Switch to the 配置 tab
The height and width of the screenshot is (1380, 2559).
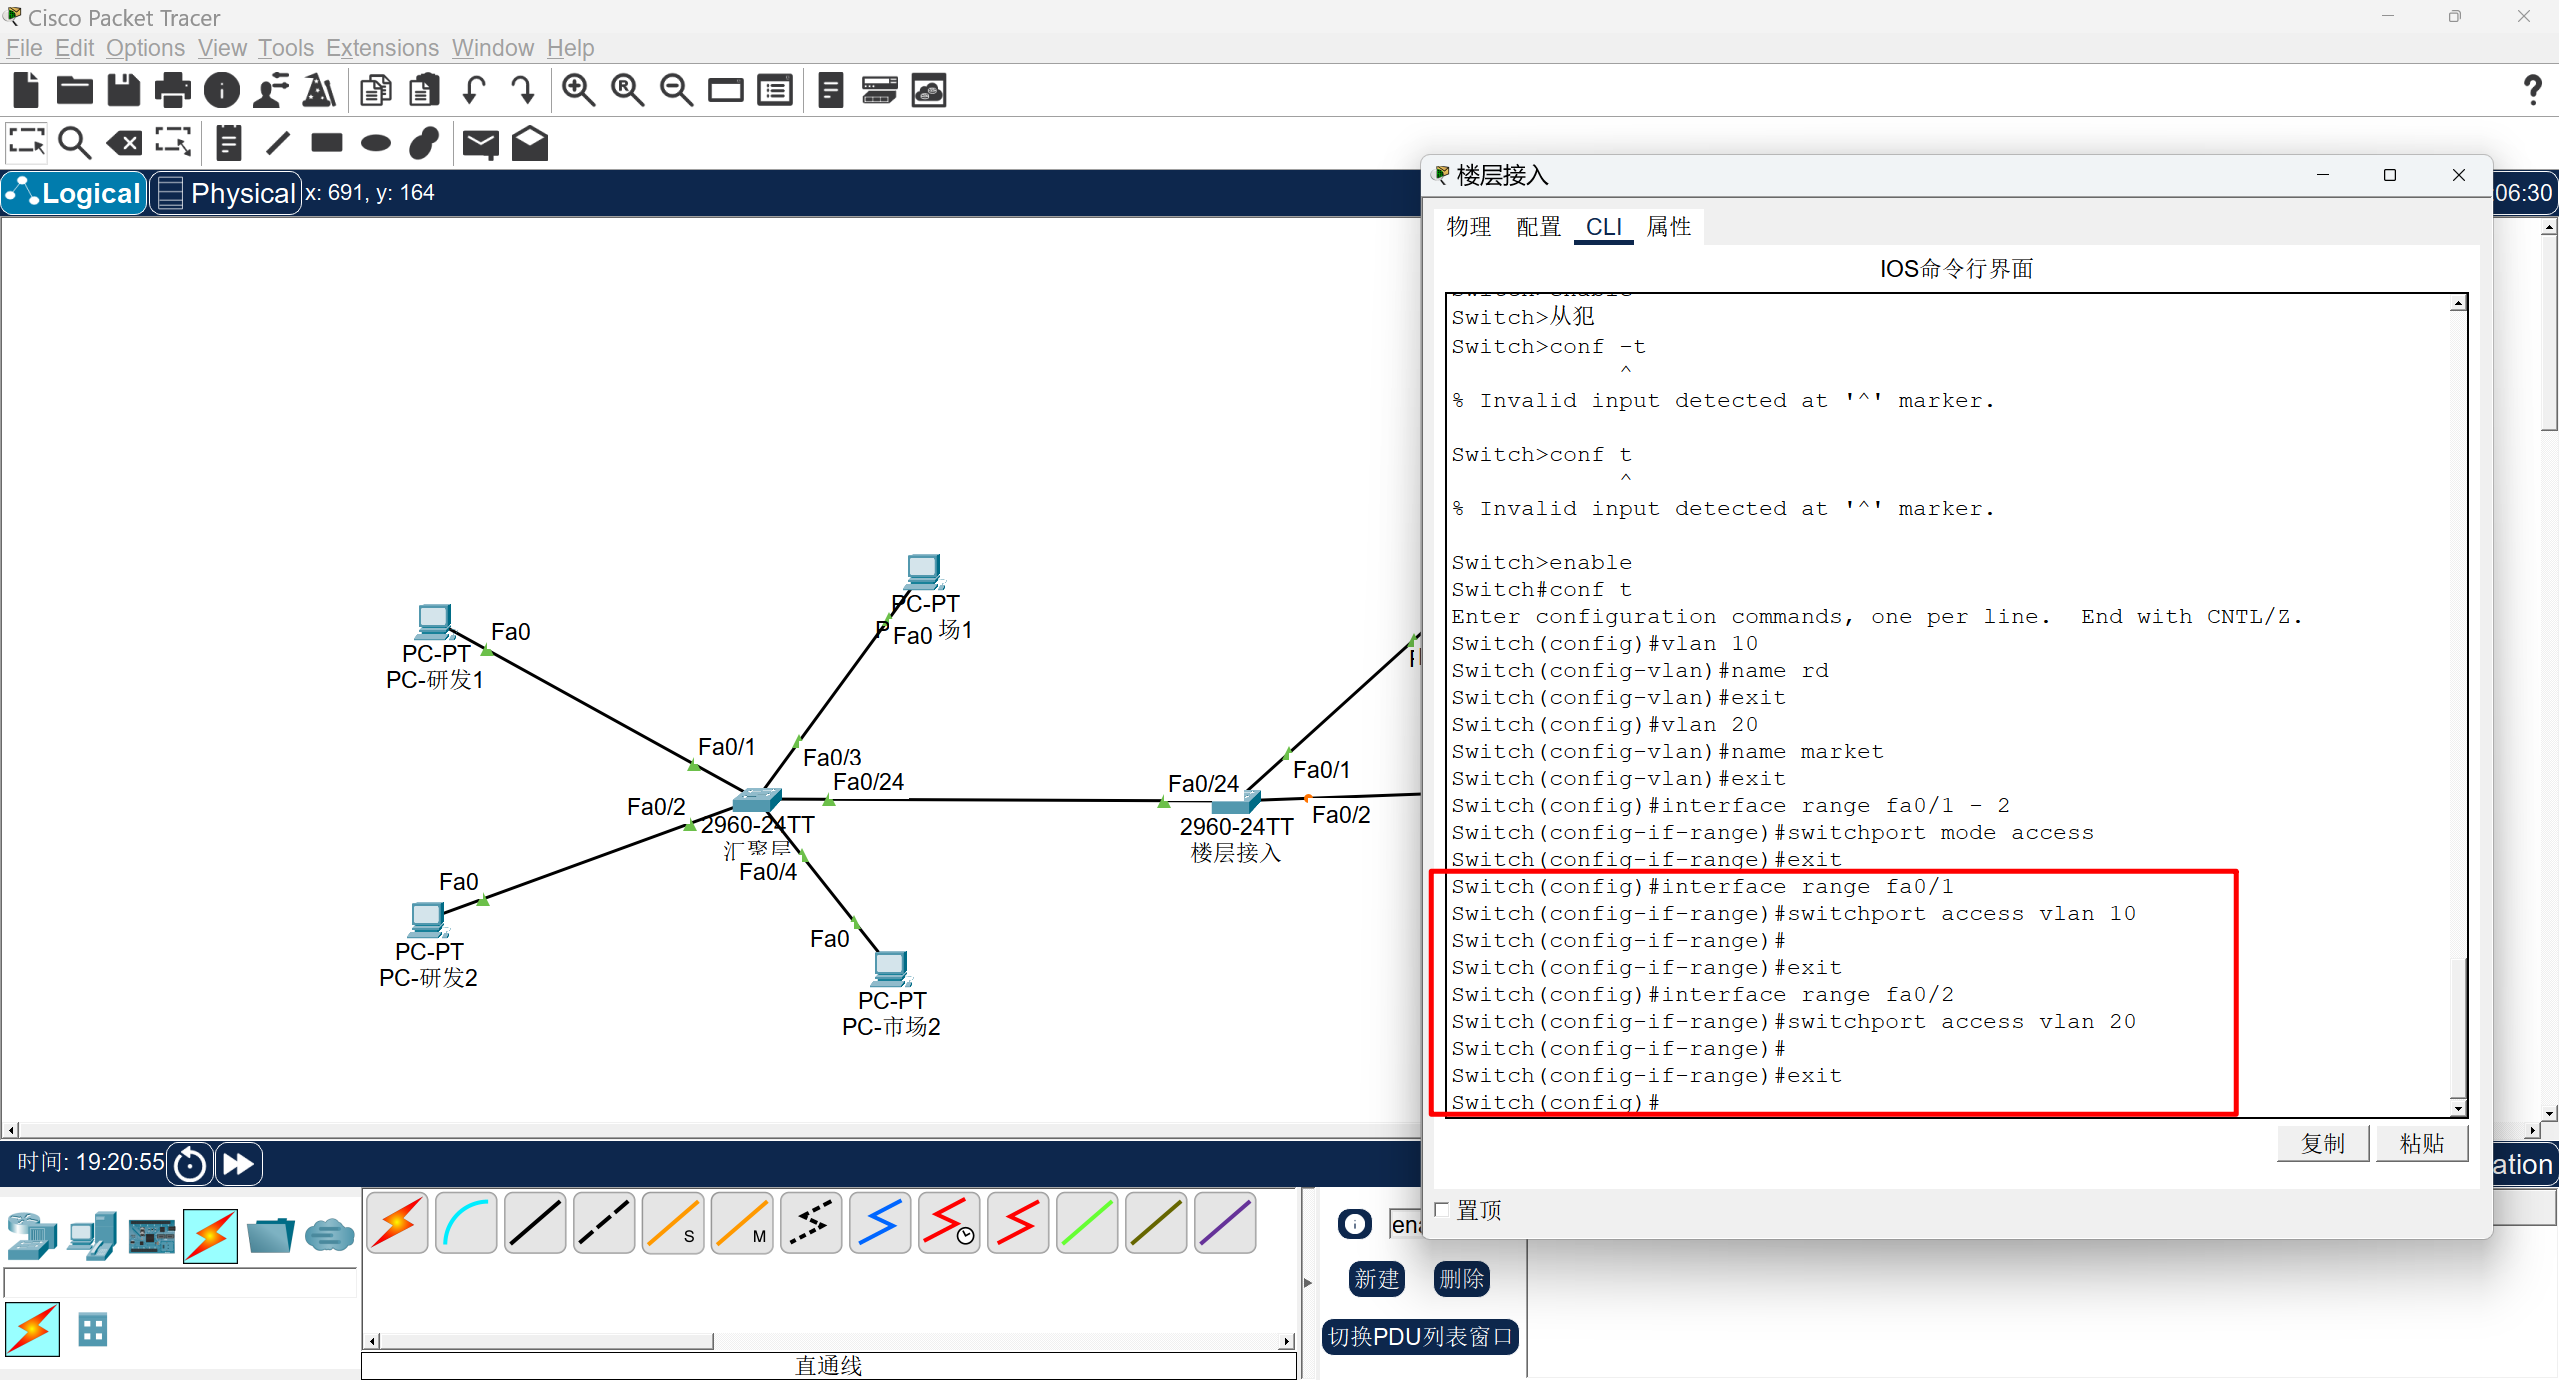click(x=1538, y=227)
